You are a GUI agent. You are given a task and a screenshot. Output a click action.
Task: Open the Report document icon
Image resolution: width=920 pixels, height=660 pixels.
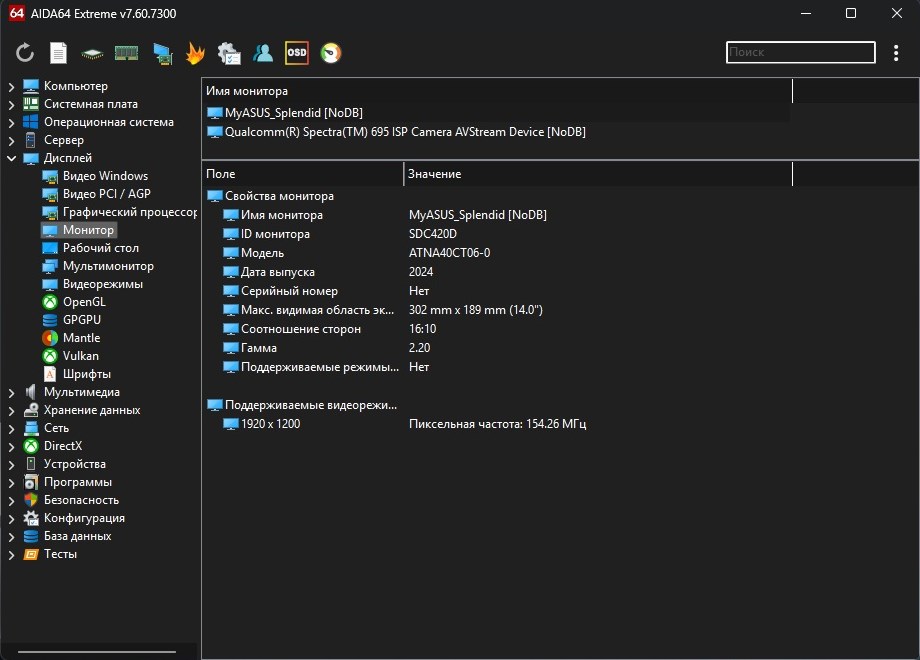59,53
